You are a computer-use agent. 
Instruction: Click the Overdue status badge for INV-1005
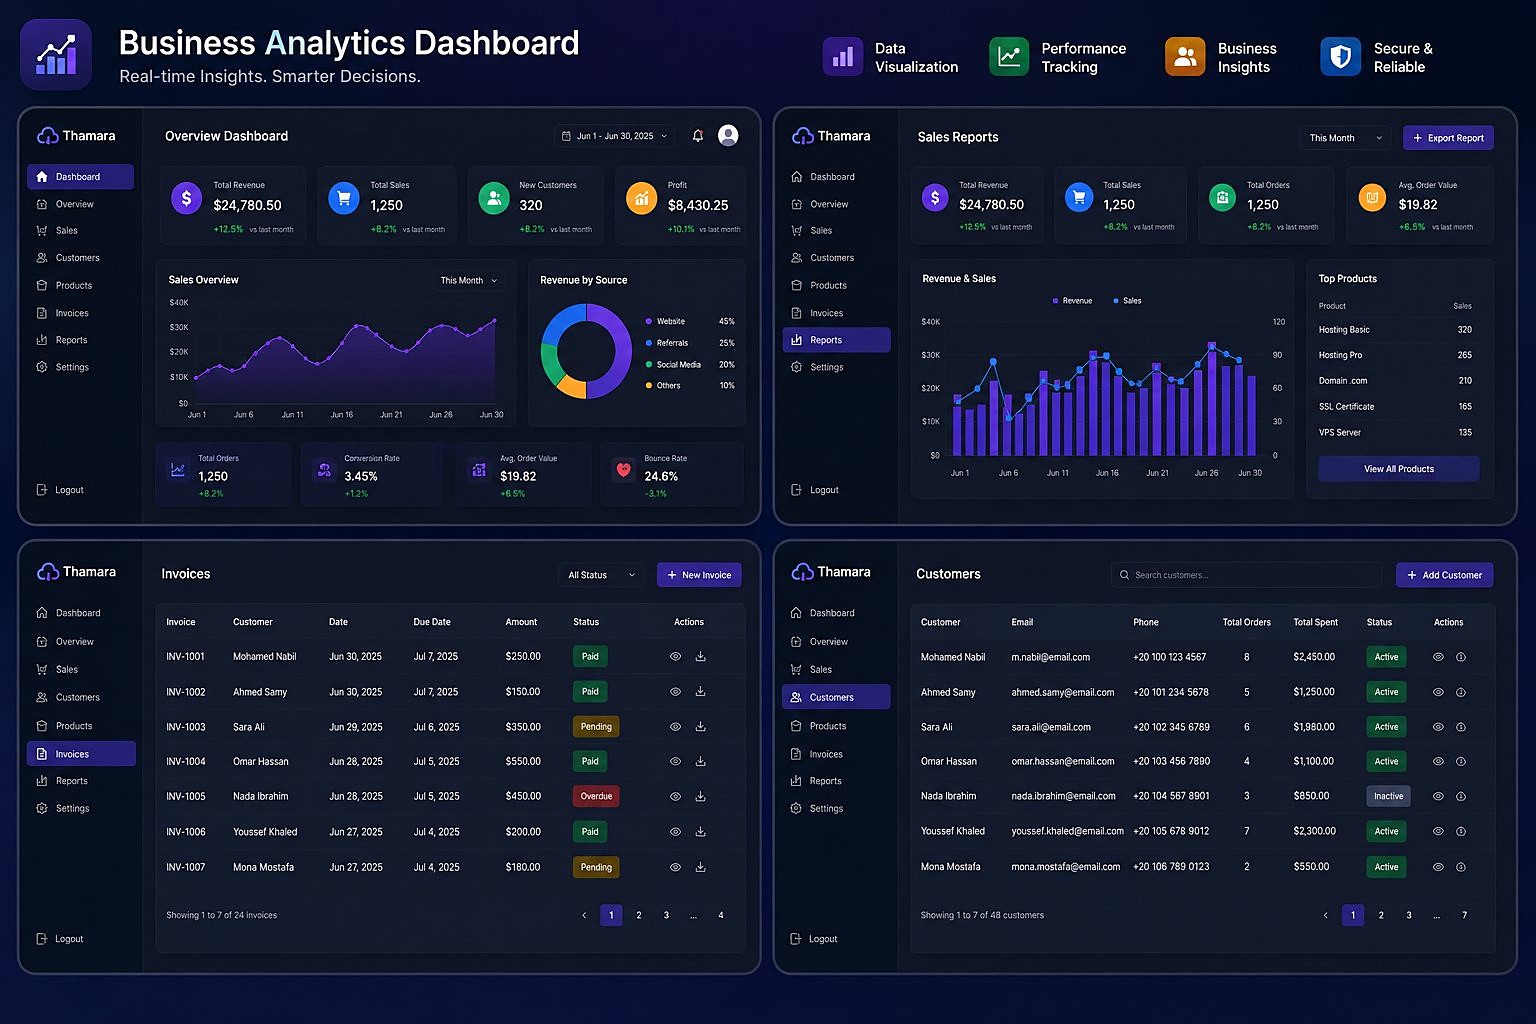(596, 797)
